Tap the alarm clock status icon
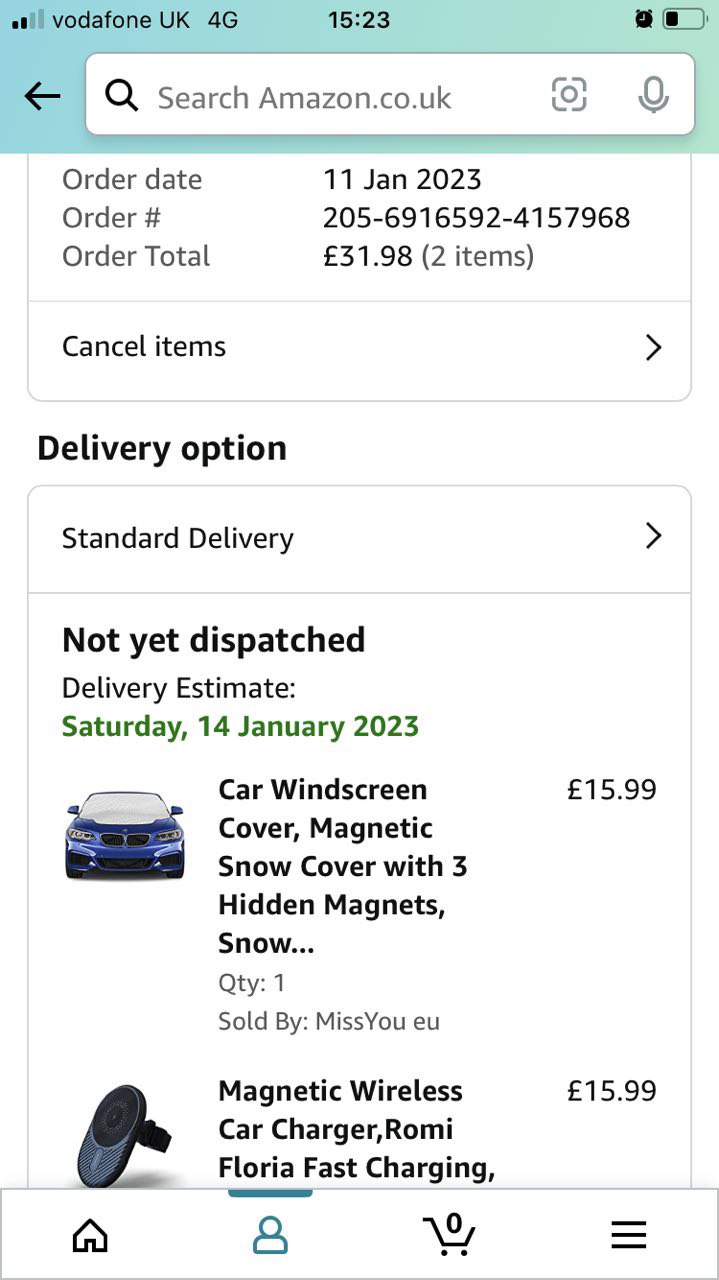The width and height of the screenshot is (719, 1280). pos(643,19)
